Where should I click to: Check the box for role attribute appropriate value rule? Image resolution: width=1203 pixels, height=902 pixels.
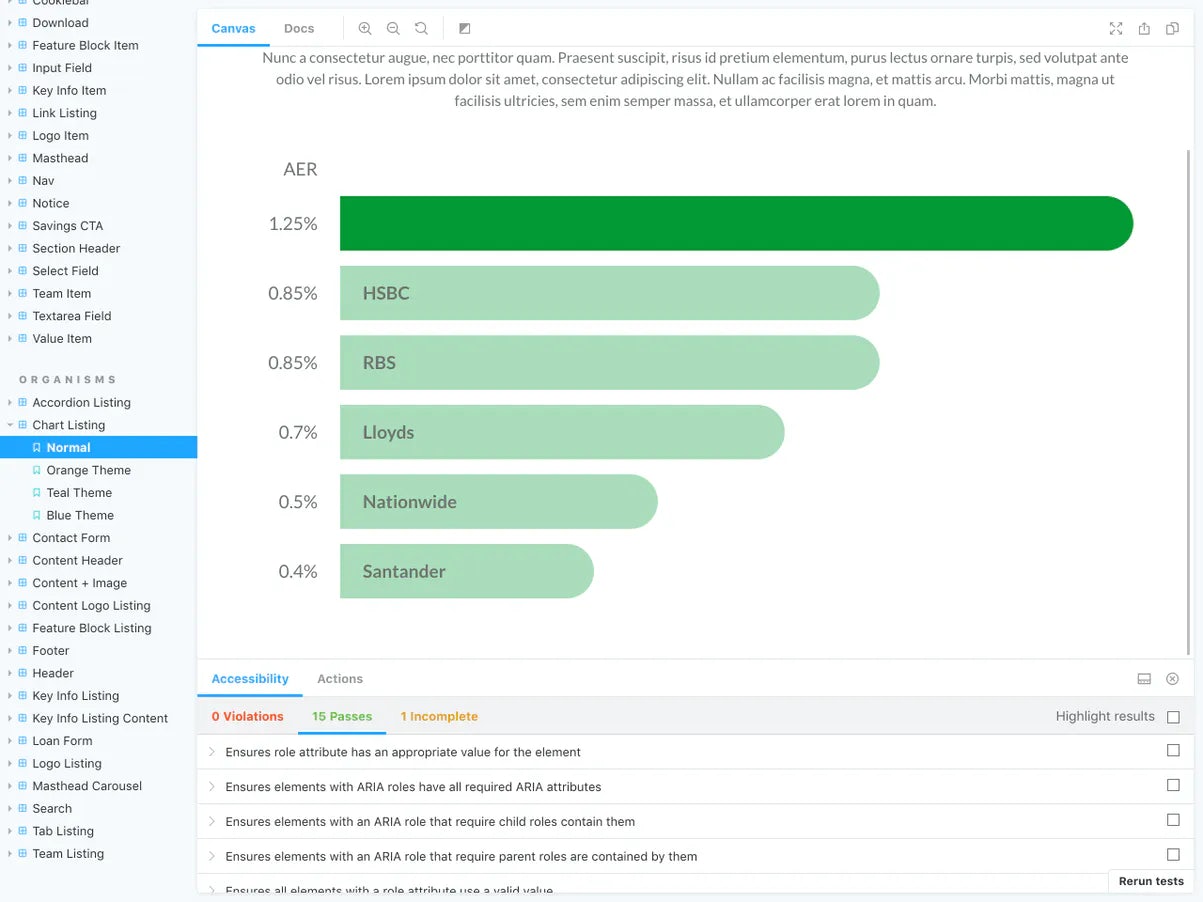(x=1173, y=750)
